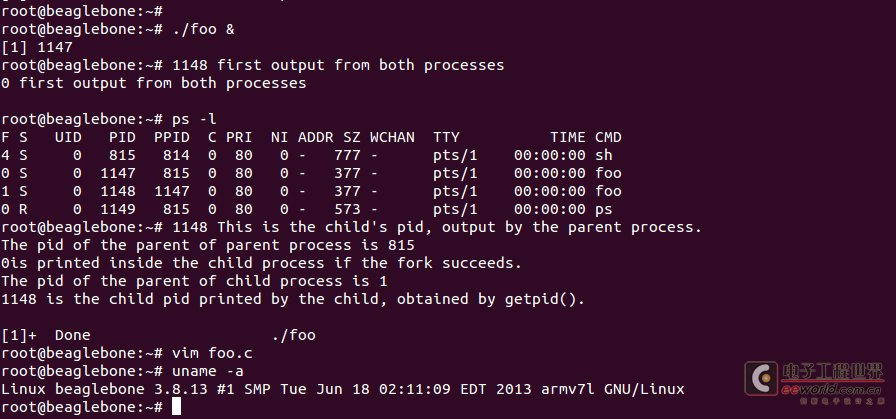Click the eeworld watermark logo icon
This screenshot has height=419, width=896.
coord(761,379)
